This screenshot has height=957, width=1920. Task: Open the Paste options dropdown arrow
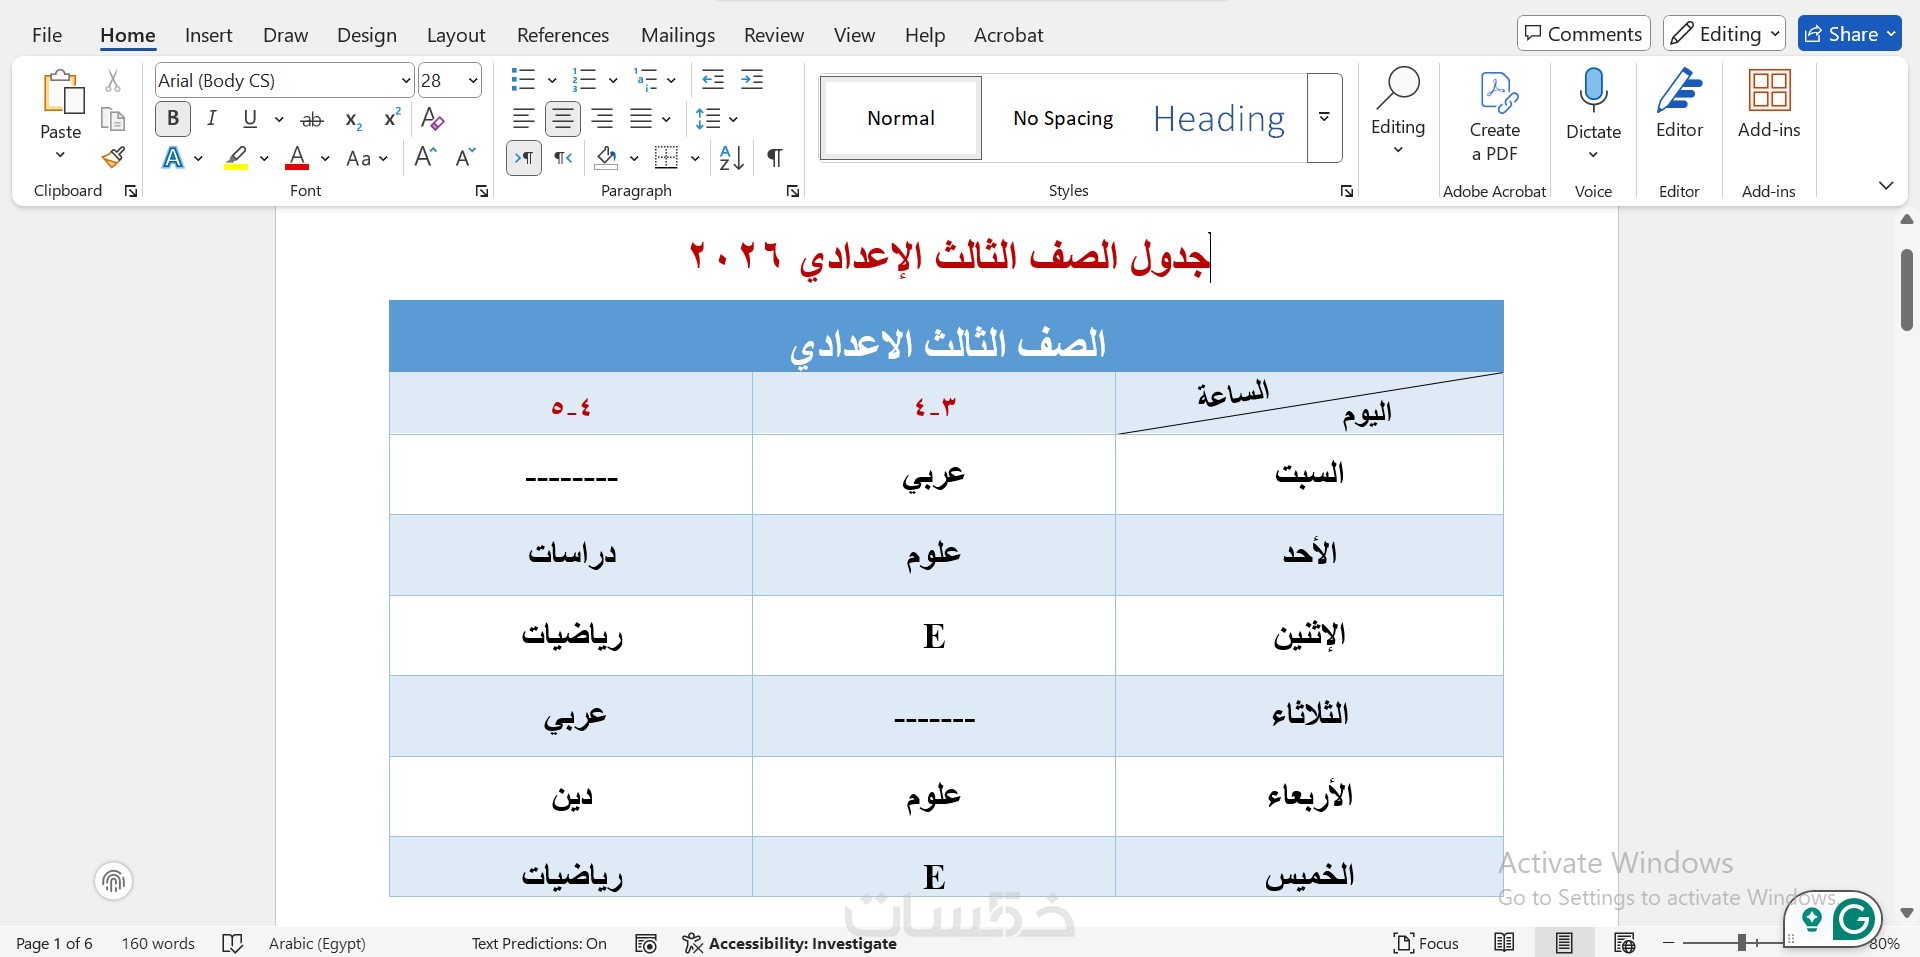[x=60, y=155]
